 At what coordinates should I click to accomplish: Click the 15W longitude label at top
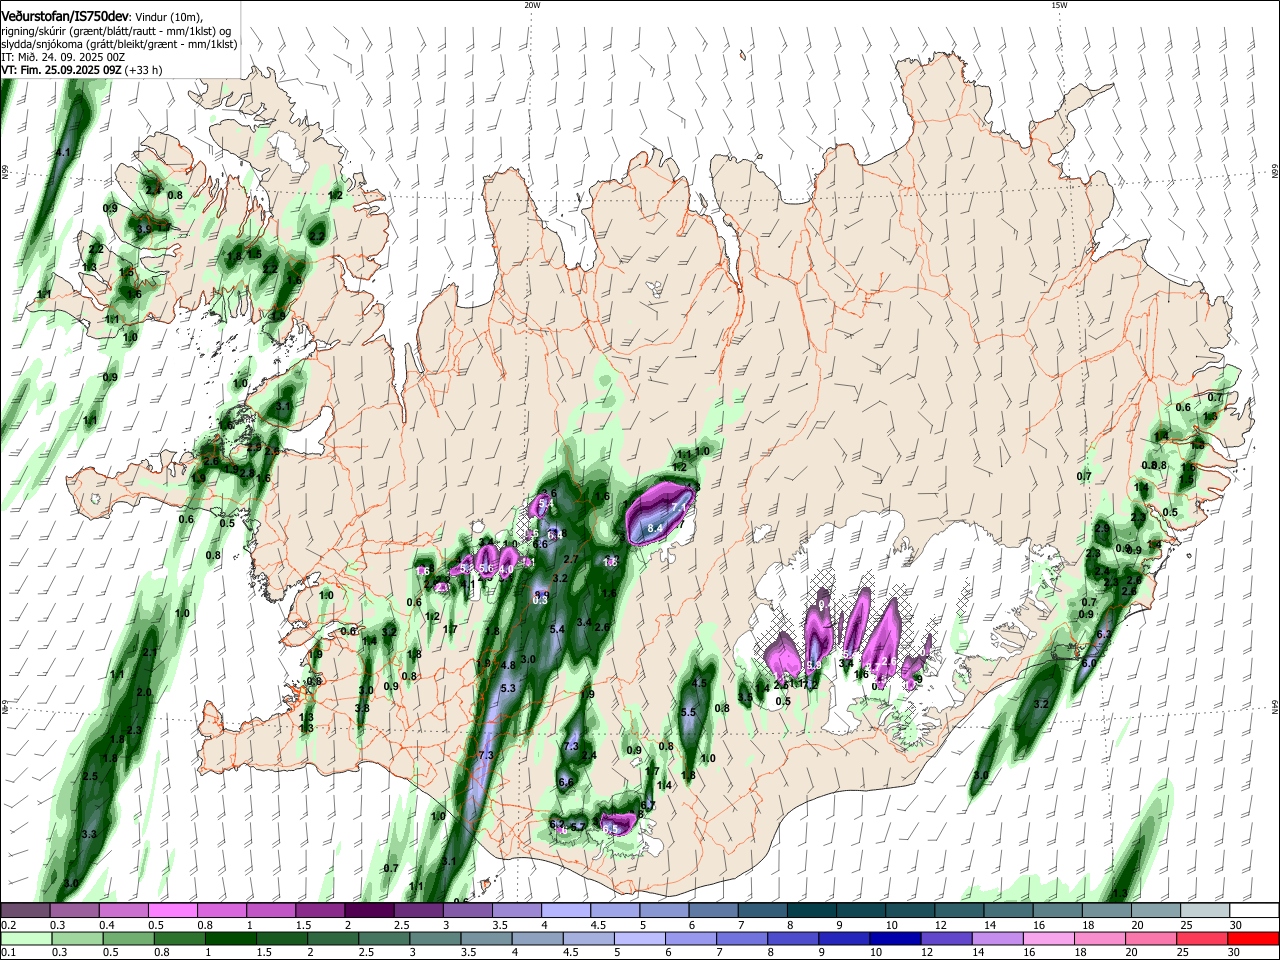[1059, 5]
